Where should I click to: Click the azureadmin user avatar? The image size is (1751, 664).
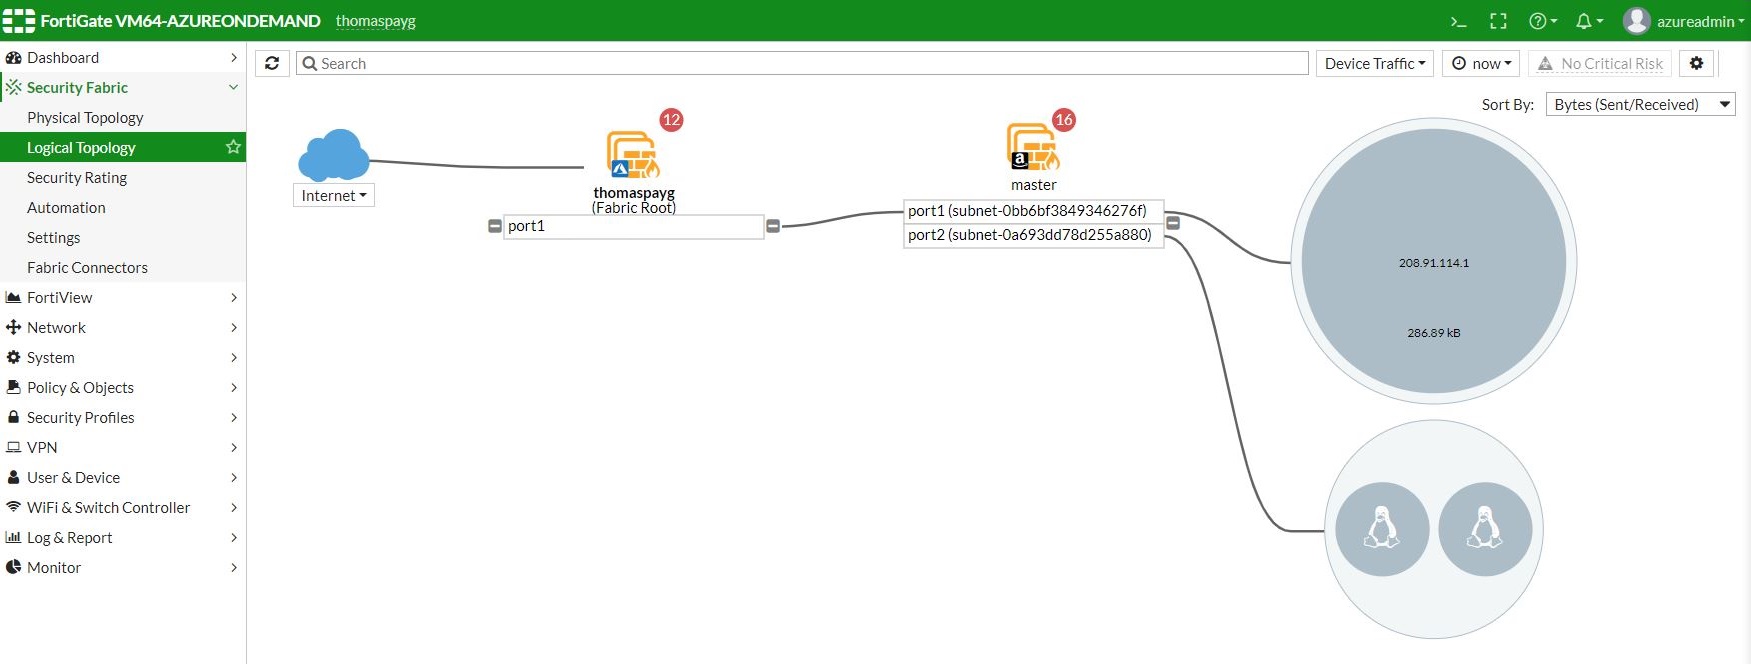coord(1637,20)
